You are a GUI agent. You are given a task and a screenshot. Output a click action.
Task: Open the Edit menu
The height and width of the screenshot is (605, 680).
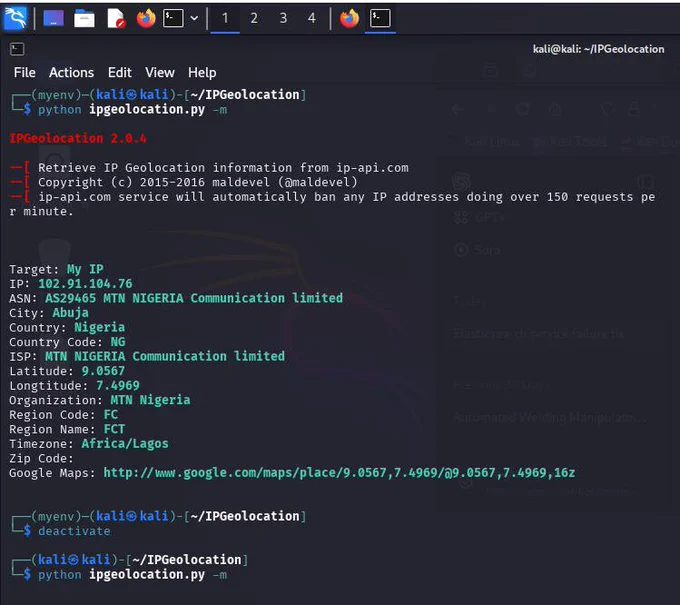tap(120, 72)
